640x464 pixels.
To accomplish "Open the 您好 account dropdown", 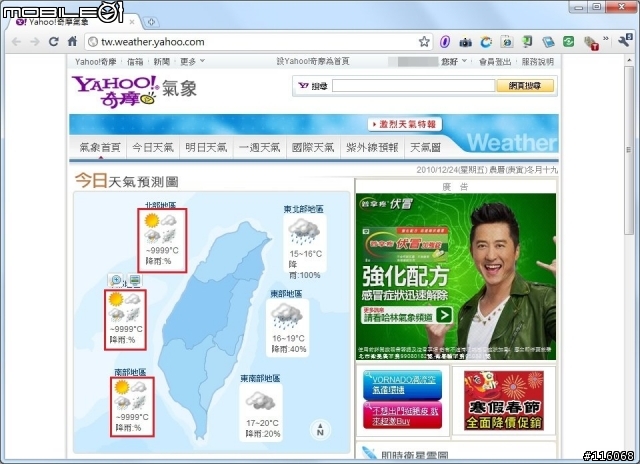I will pyautogui.click(x=453, y=62).
